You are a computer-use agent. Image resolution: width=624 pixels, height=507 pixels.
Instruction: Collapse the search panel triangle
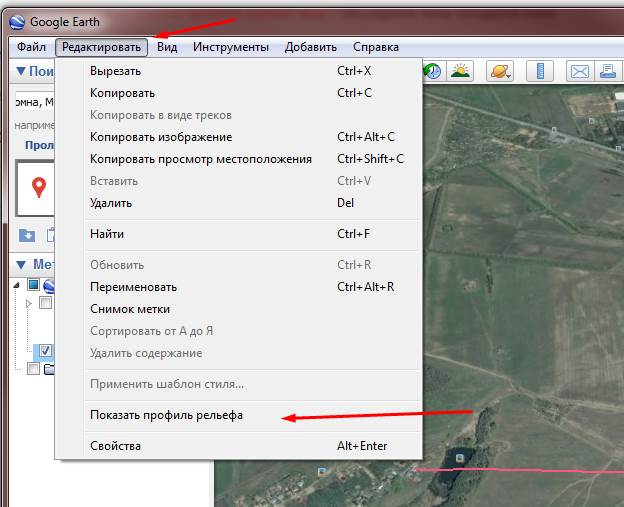pos(19,72)
